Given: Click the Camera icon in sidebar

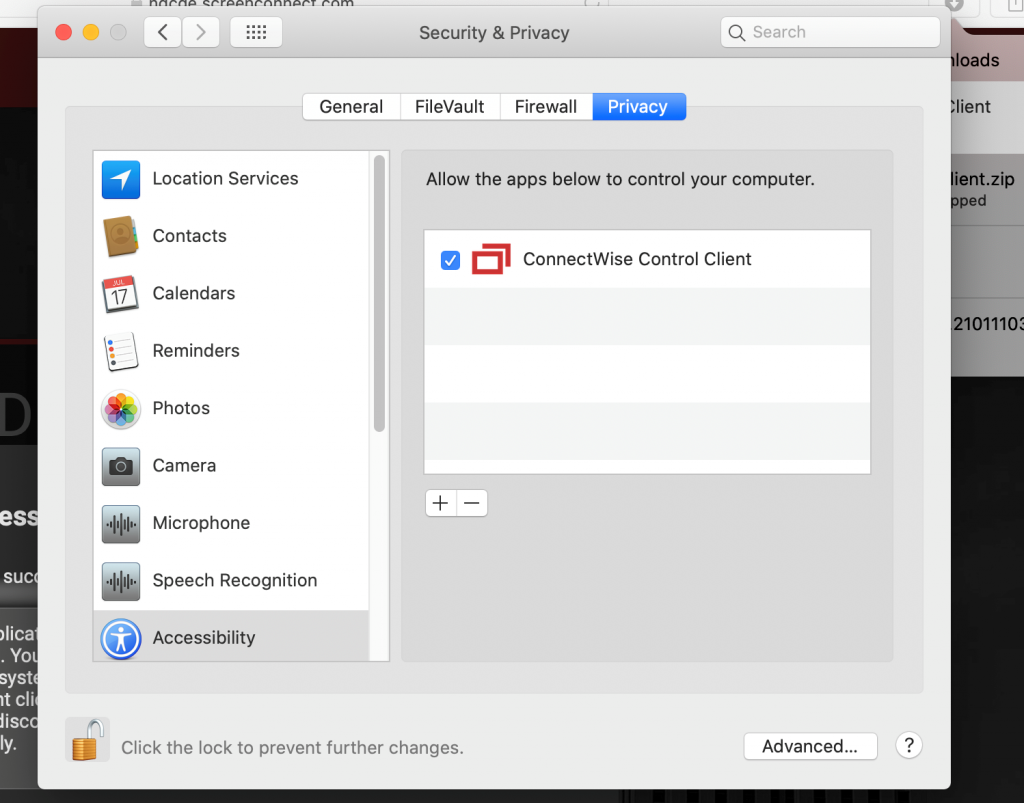Looking at the screenshot, I should click(121, 466).
